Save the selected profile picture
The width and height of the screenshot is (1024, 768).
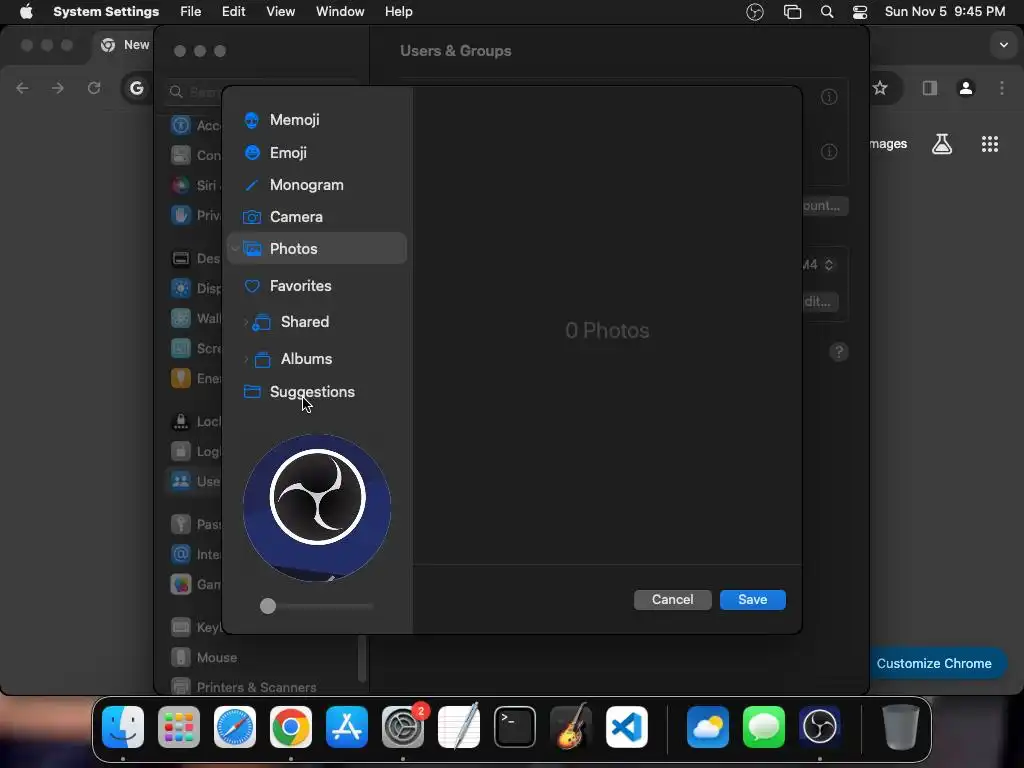(x=752, y=600)
